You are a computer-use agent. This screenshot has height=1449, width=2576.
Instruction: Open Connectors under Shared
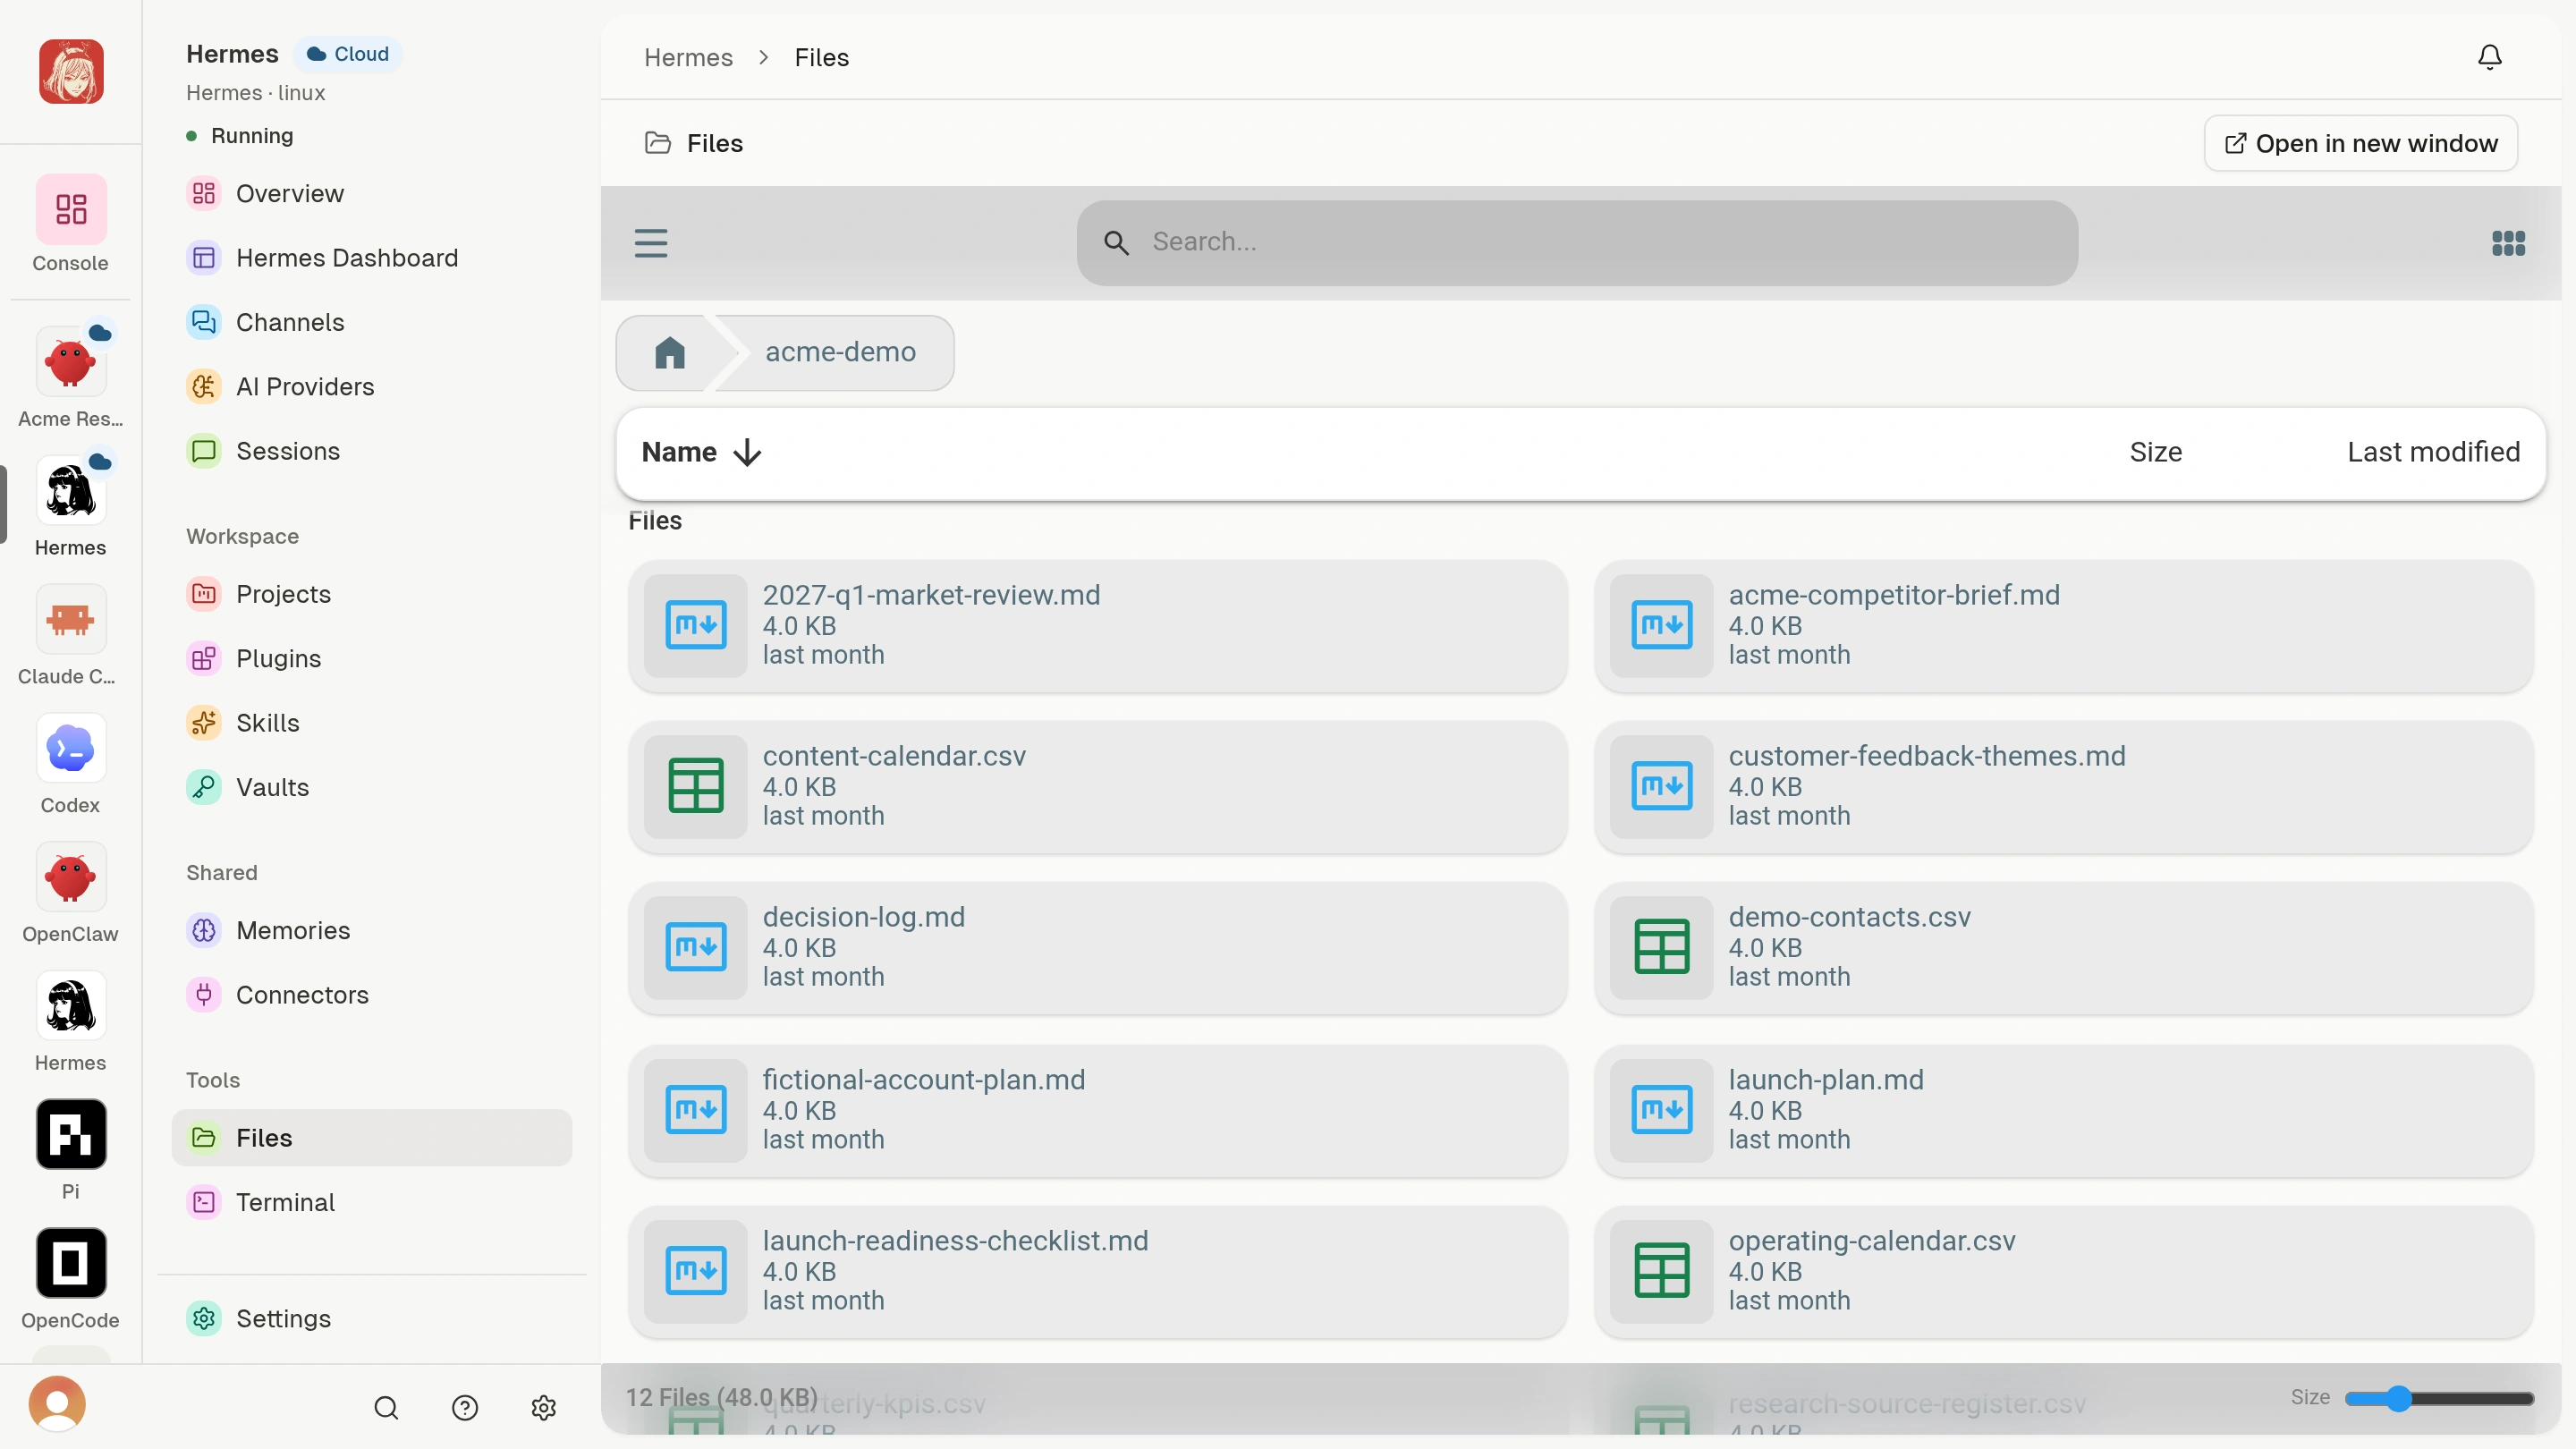tap(372, 995)
